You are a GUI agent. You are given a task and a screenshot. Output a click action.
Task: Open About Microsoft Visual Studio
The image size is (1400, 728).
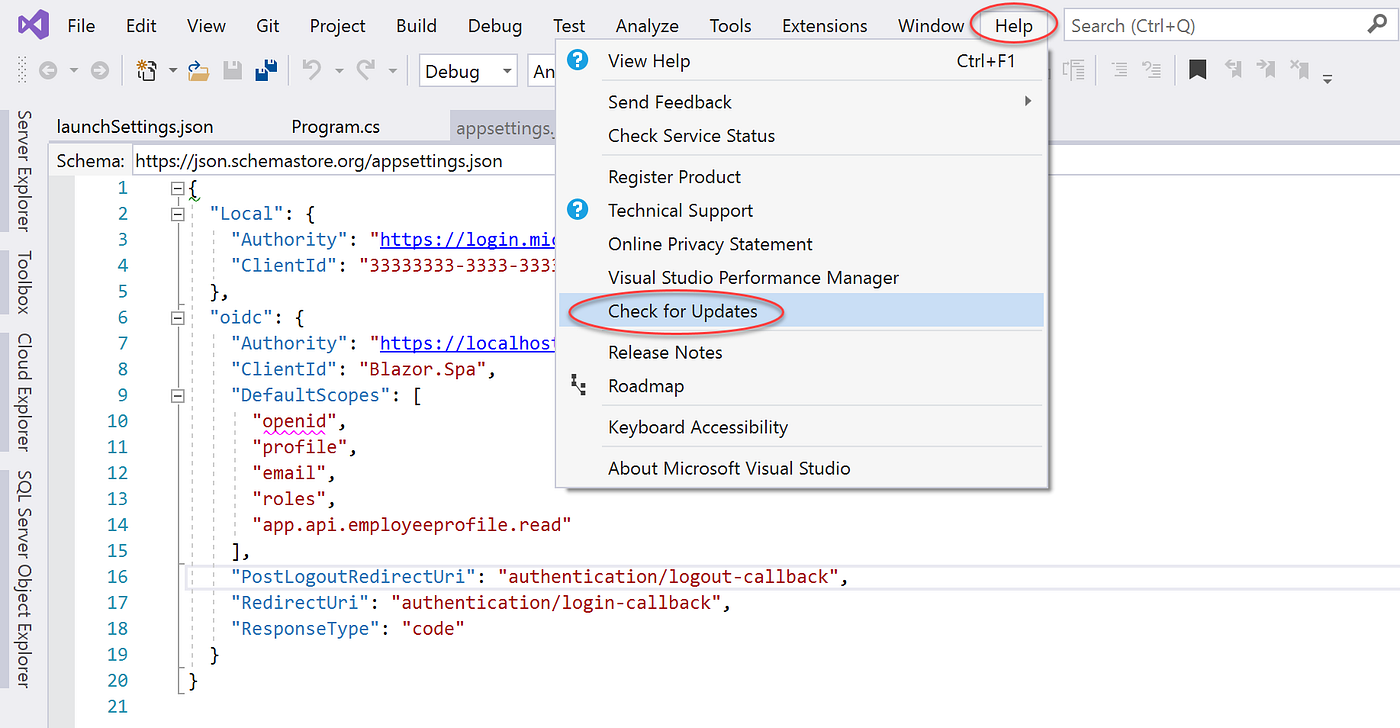click(x=729, y=467)
